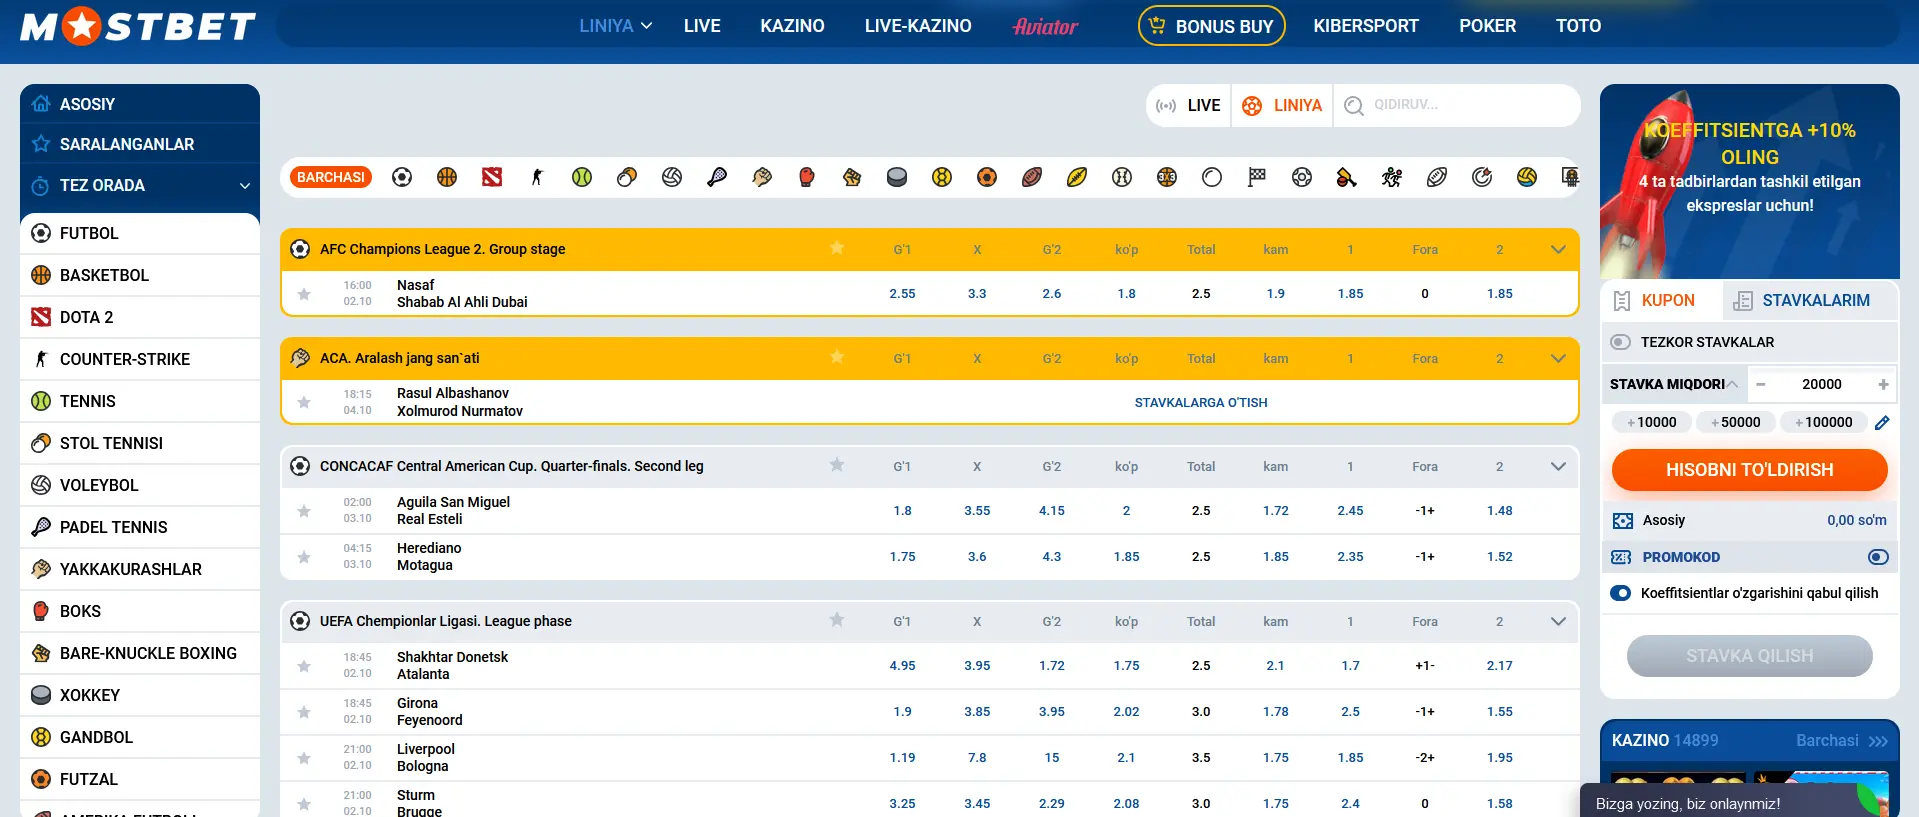Click the Bonus Buy cart icon
This screenshot has height=817, width=1919.
(1157, 26)
